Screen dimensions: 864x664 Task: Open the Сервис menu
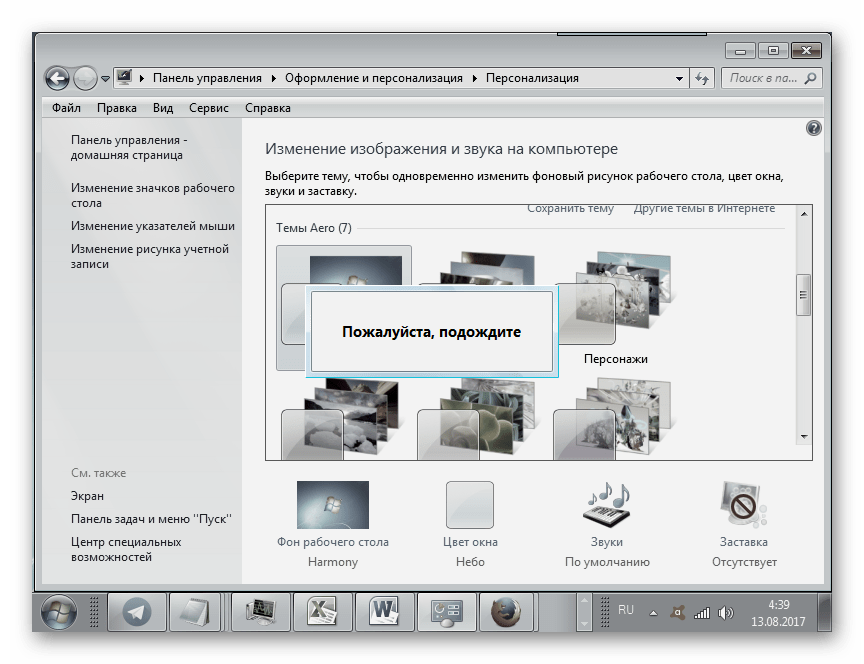click(209, 108)
